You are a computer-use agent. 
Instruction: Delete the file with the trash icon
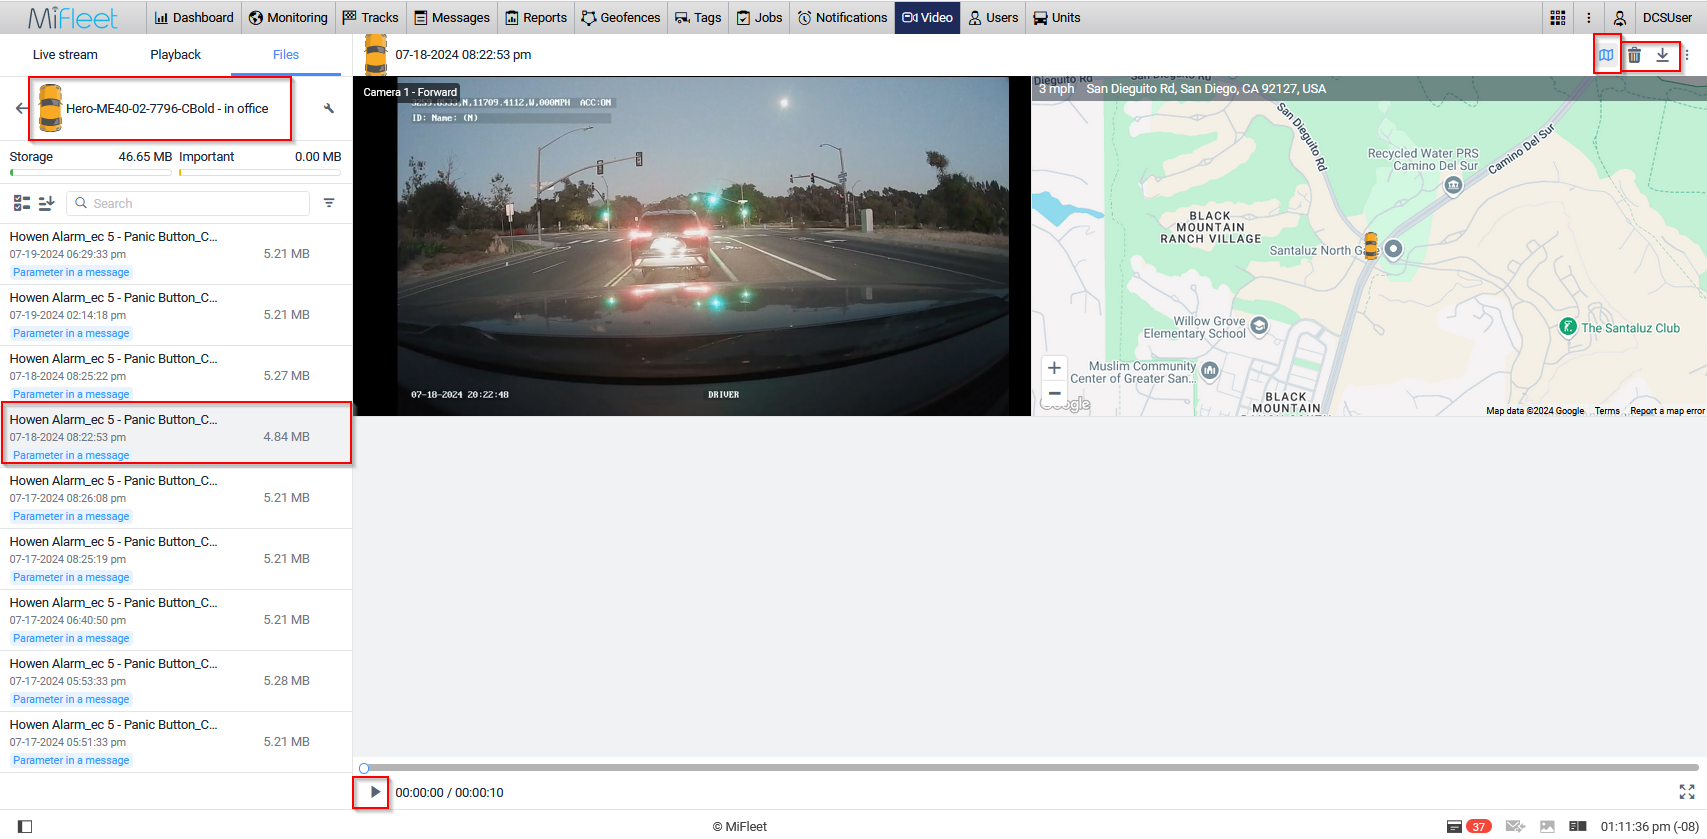click(x=1634, y=55)
